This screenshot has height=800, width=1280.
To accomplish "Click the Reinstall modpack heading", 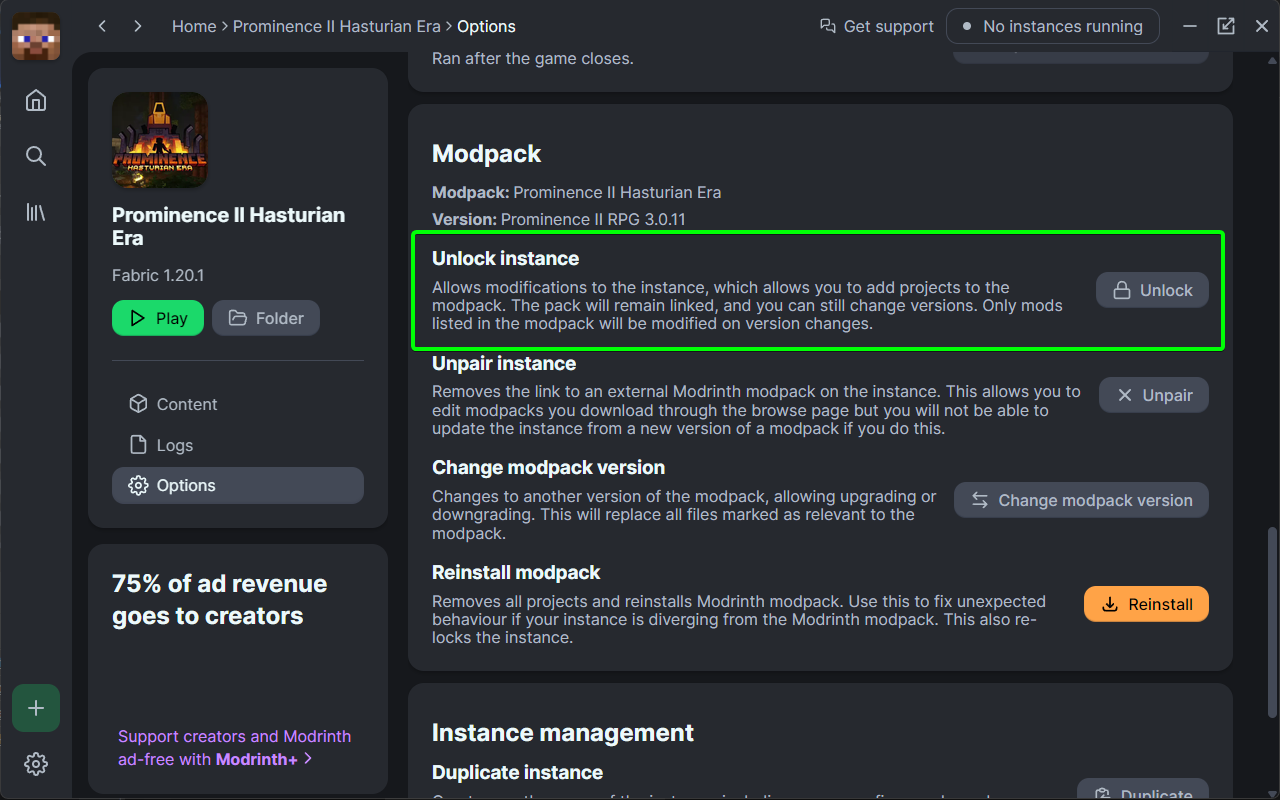I will [516, 572].
